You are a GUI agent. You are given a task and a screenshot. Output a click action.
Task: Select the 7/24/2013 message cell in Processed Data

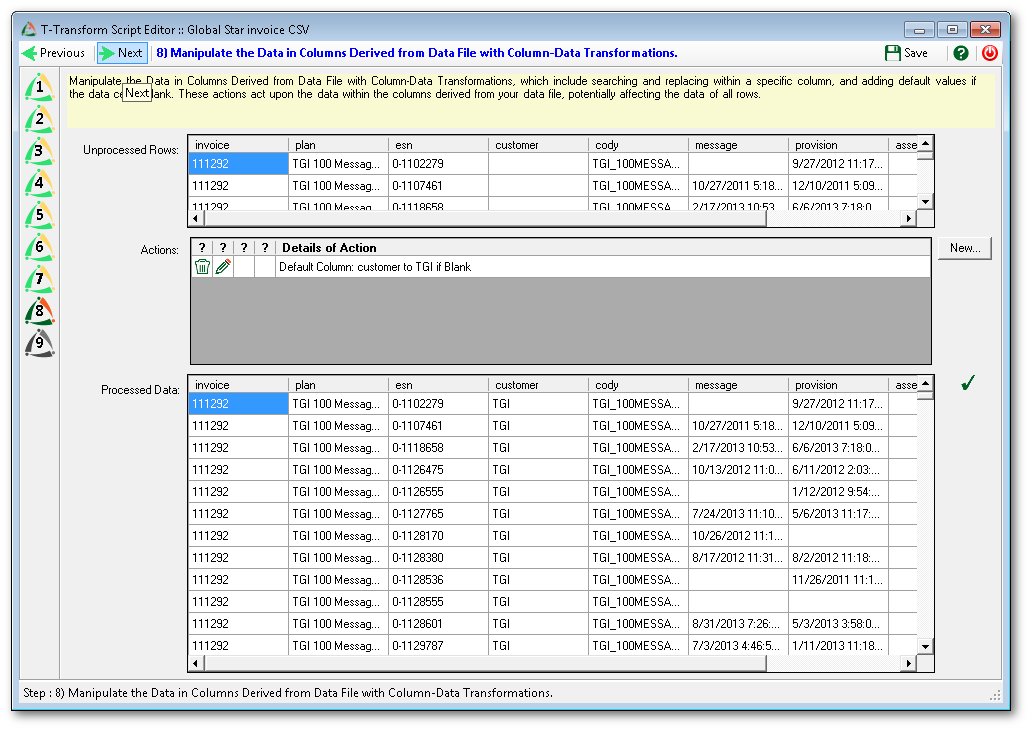pos(738,514)
